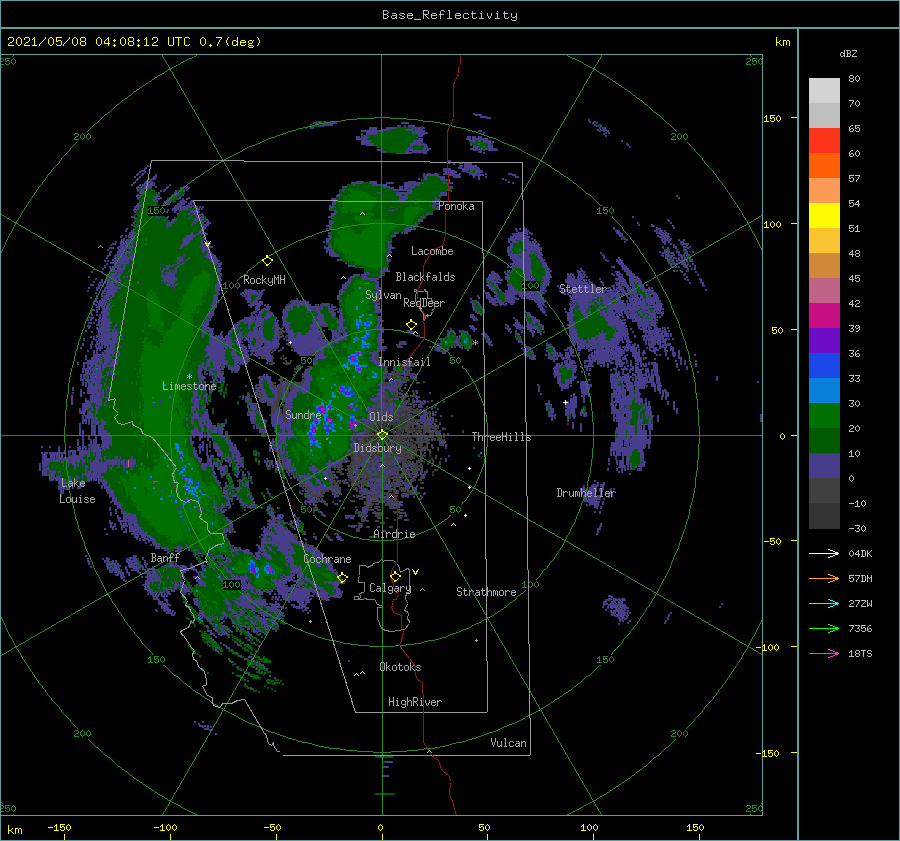Select the purple-gray 0 dBZ color swatch
The width and height of the screenshot is (900, 841).
click(824, 465)
